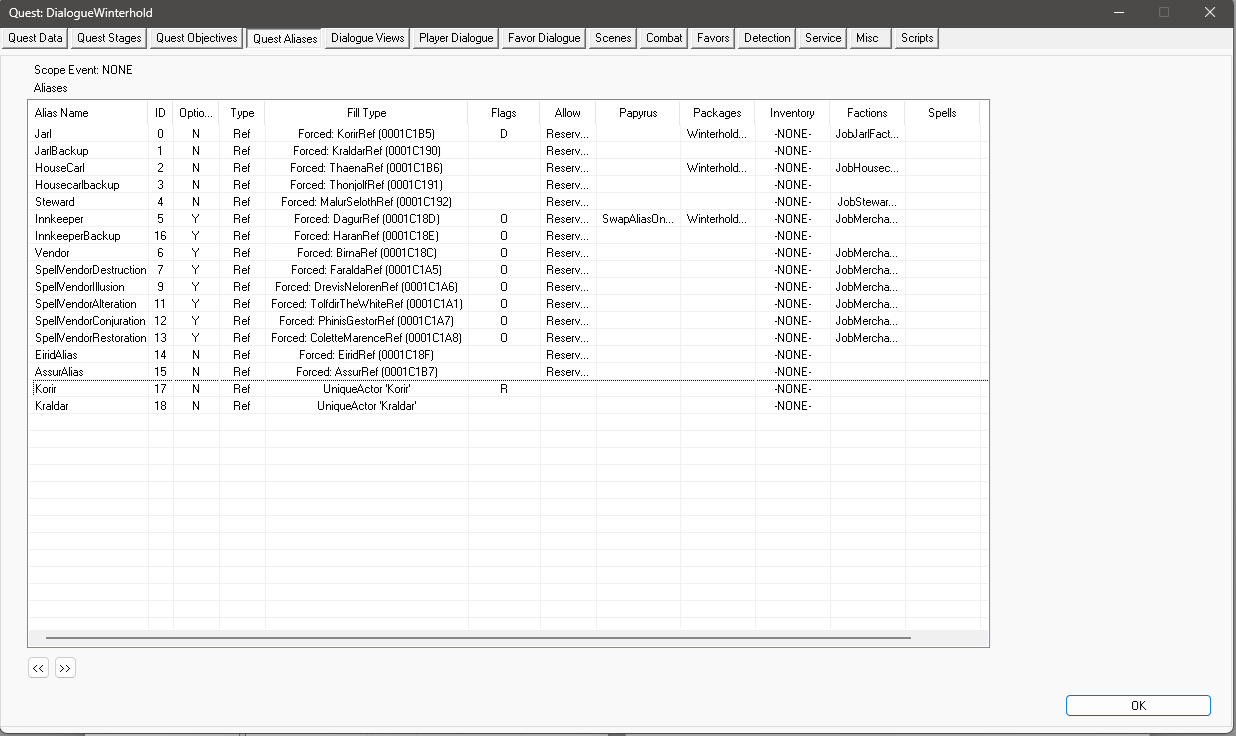Open the Detection tab
The image size is (1236, 736).
click(767, 38)
